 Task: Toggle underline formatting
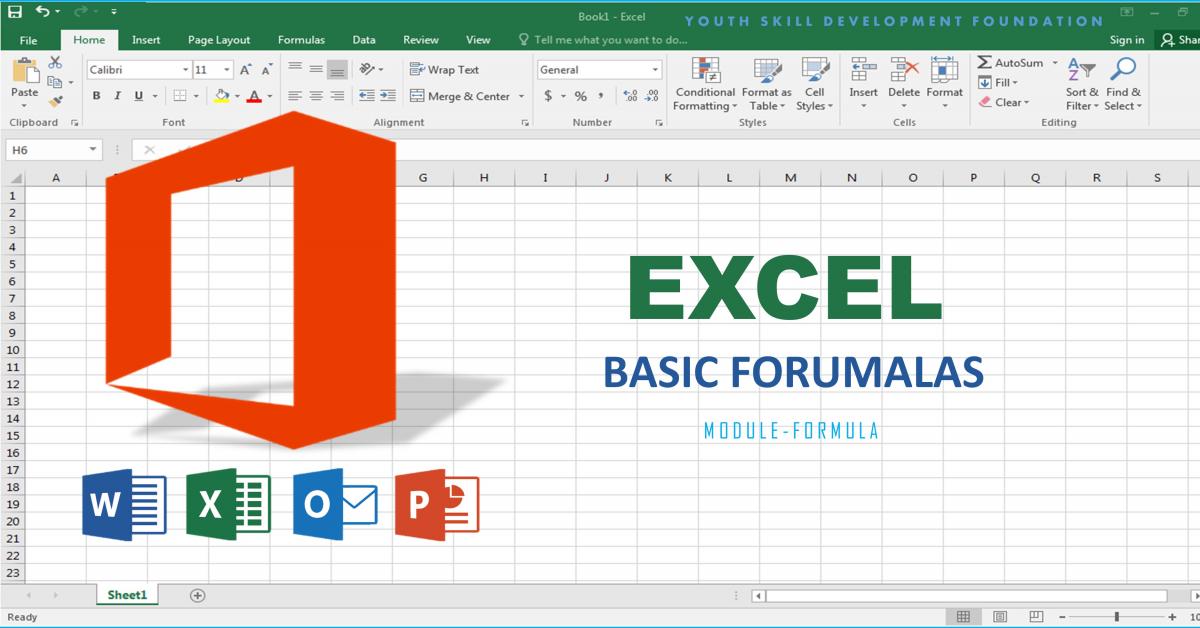[x=138, y=96]
